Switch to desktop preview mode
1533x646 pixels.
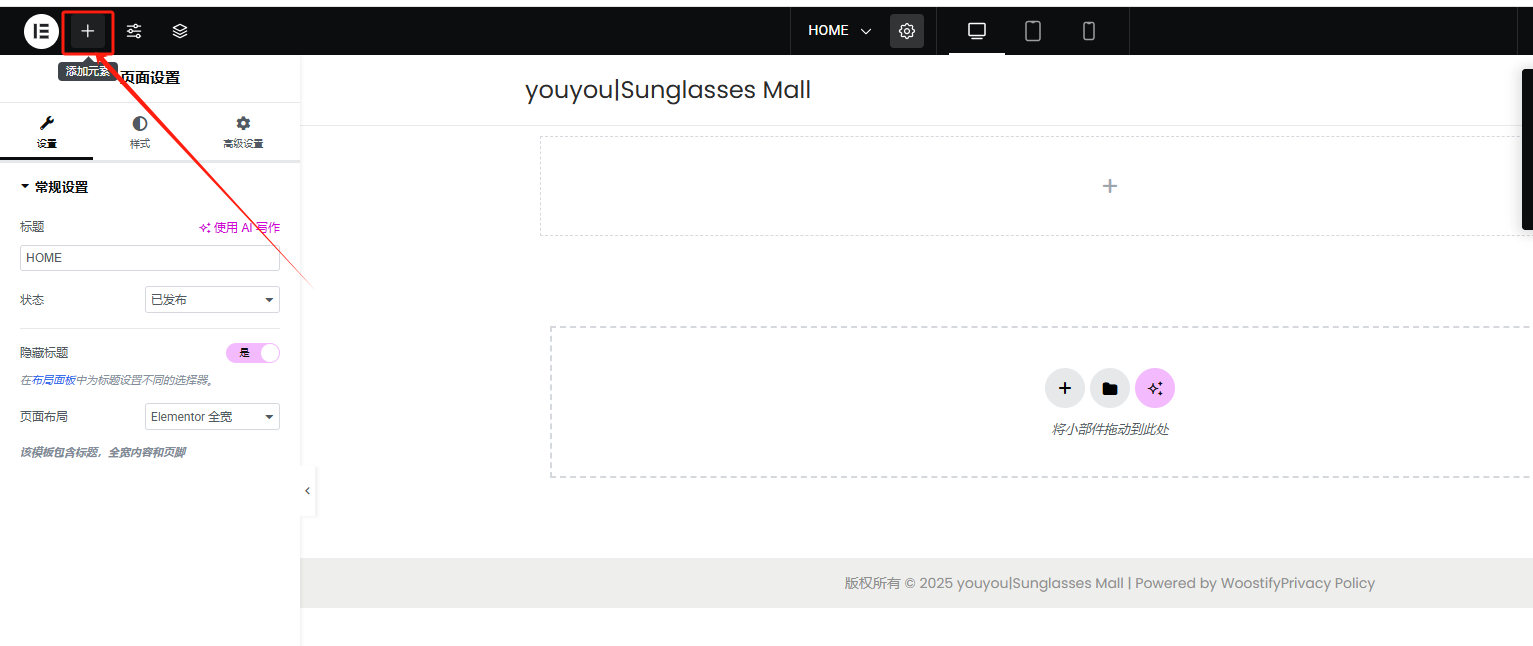[977, 31]
